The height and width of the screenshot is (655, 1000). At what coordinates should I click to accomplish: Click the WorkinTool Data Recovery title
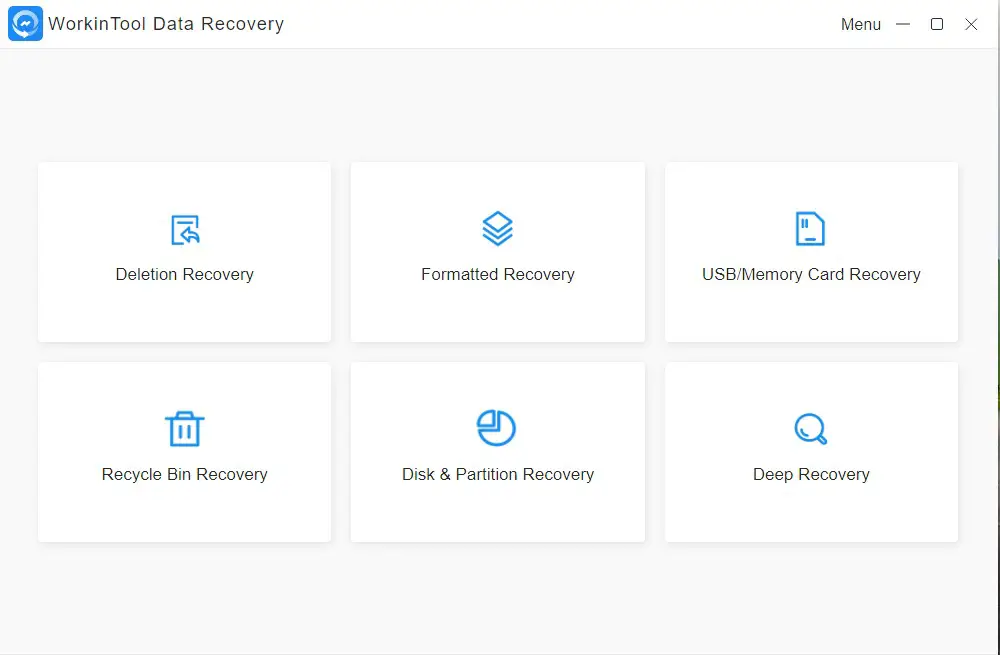click(166, 24)
